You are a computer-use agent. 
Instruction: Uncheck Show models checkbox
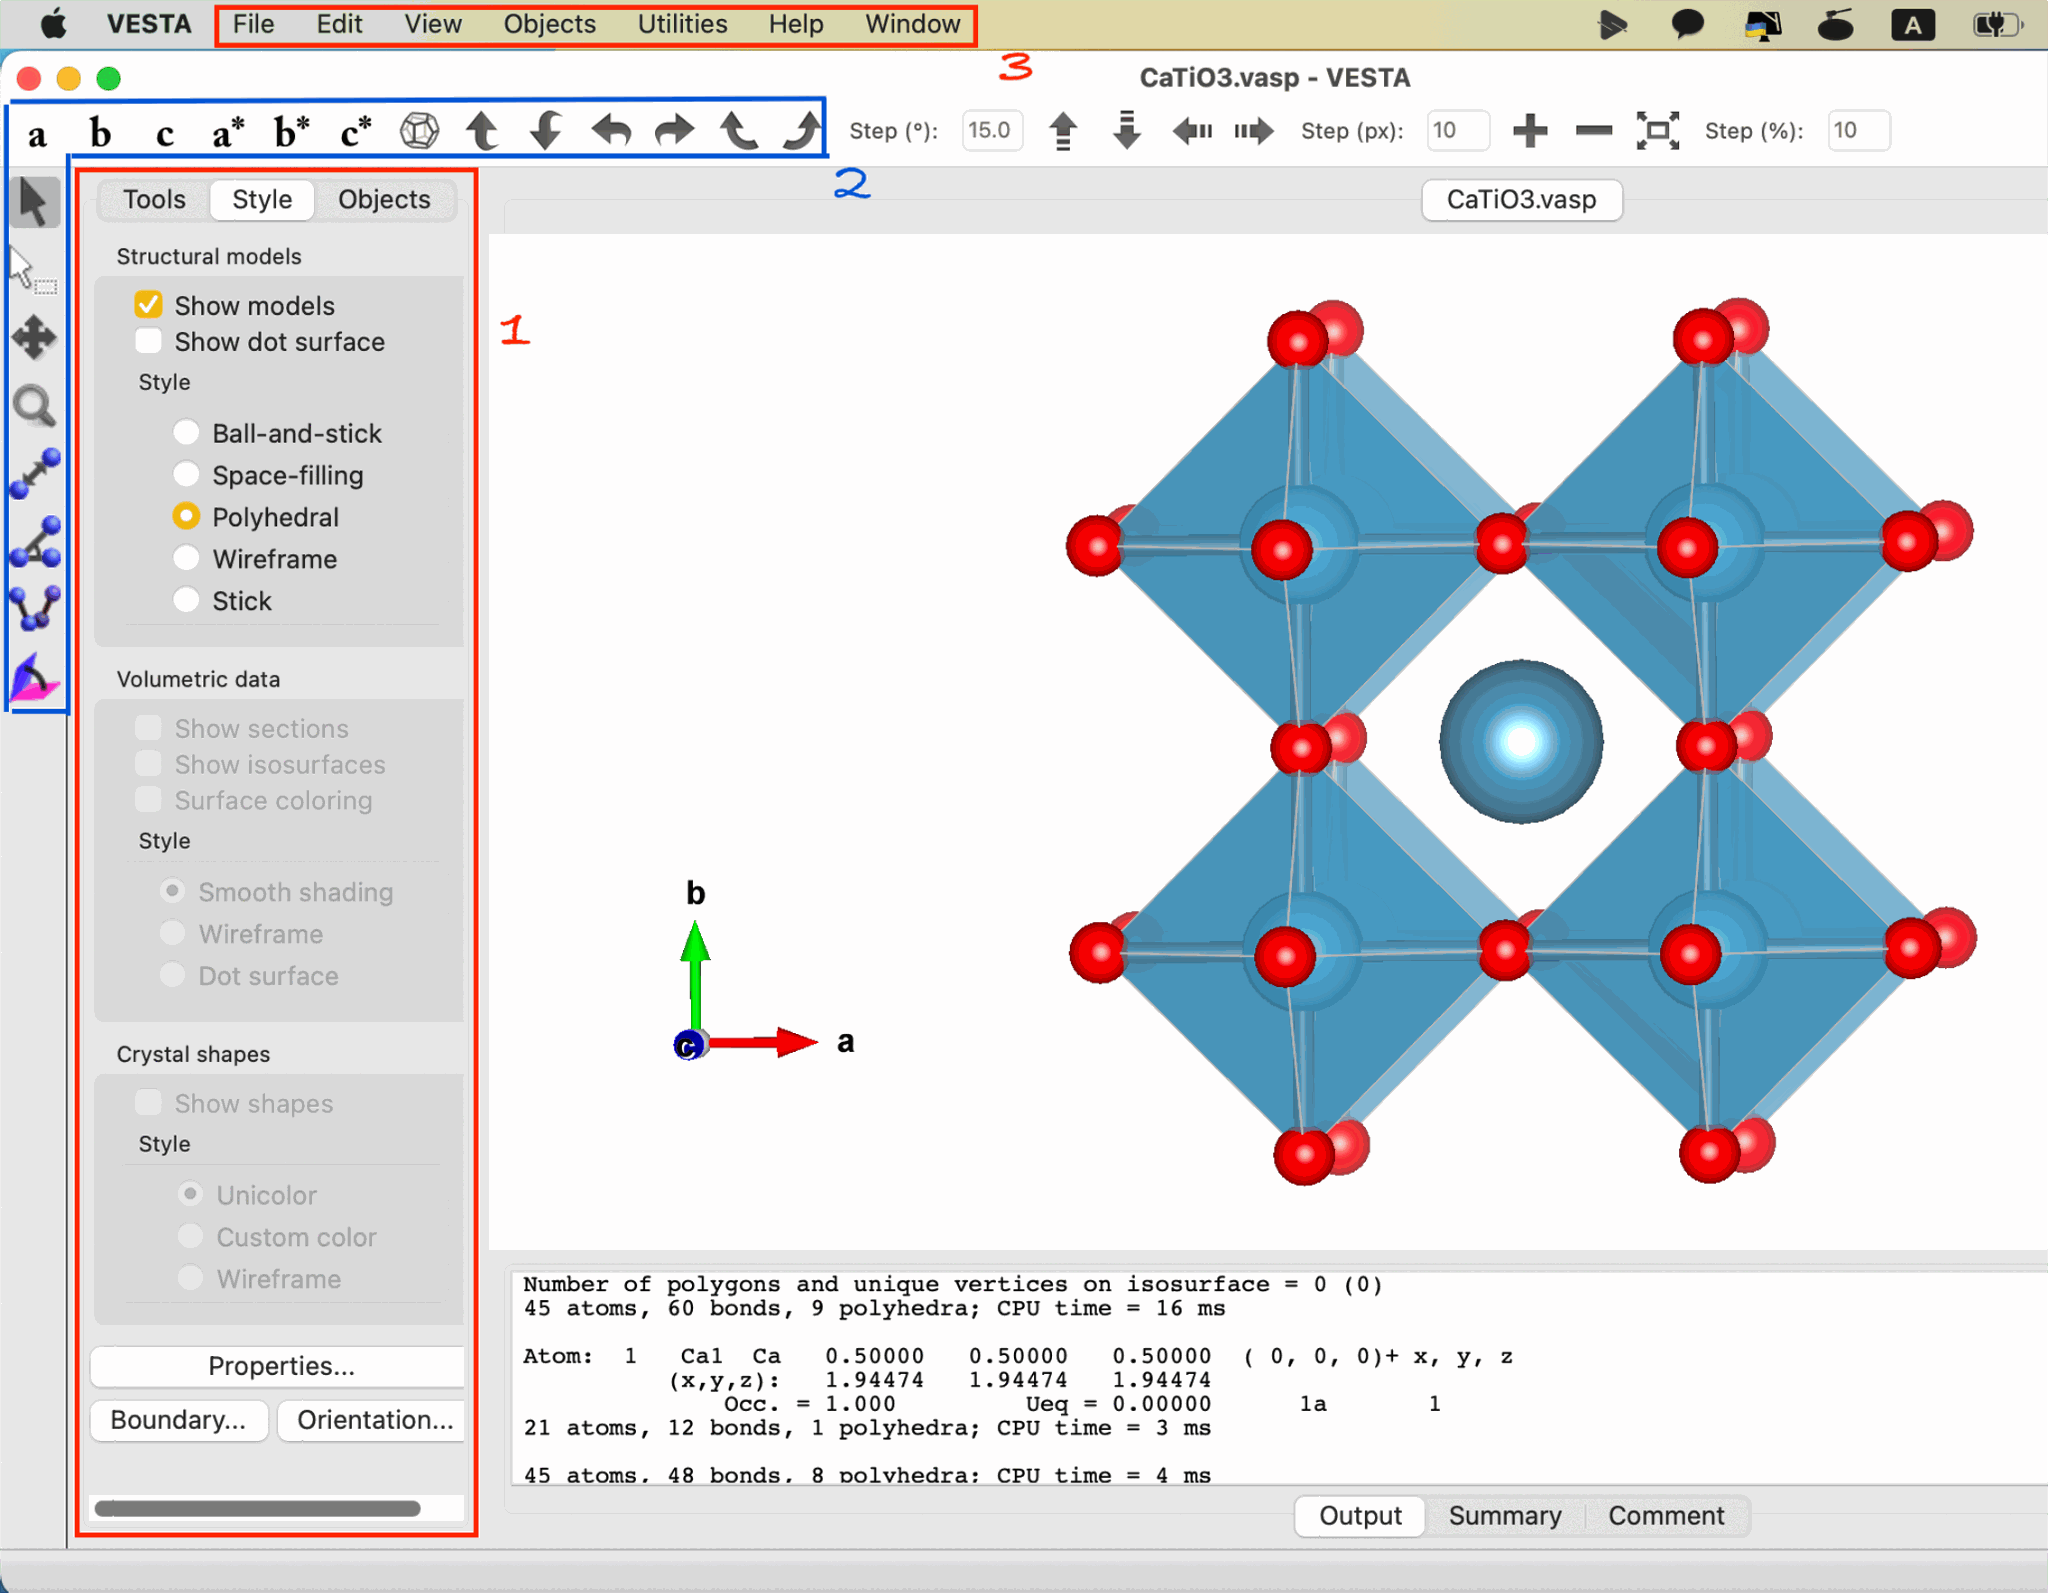[x=149, y=305]
